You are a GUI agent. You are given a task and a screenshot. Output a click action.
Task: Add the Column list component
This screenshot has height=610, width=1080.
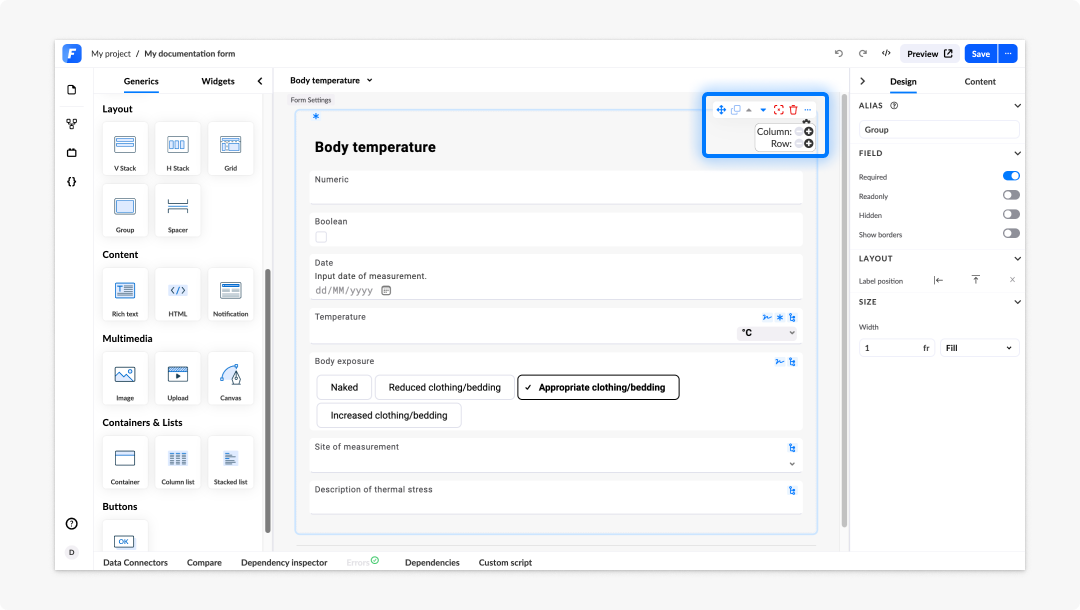(x=178, y=463)
